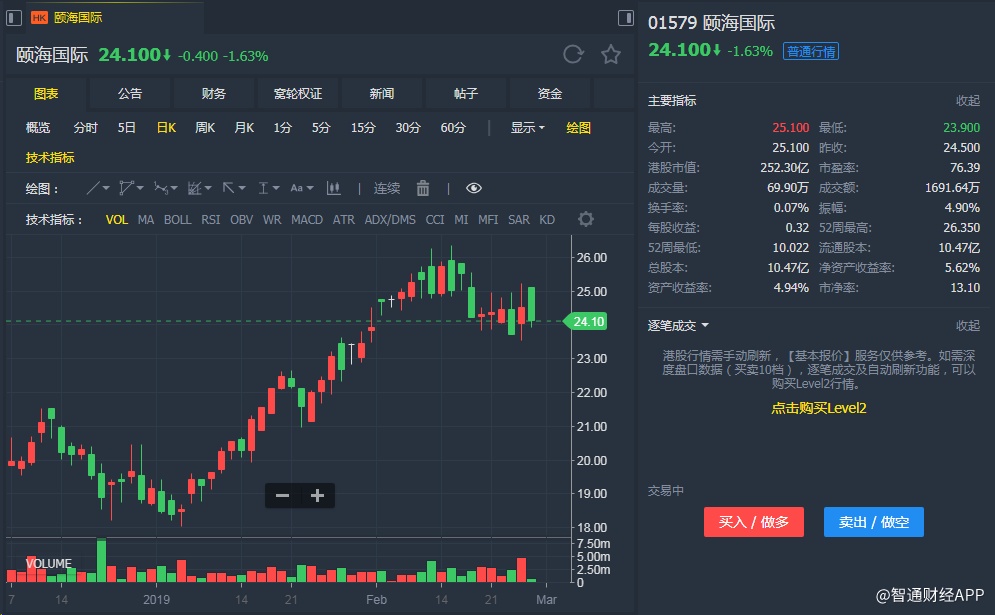This screenshot has height=615, width=995.
Task: Zoom out the chart with minus
Action: (x=283, y=495)
